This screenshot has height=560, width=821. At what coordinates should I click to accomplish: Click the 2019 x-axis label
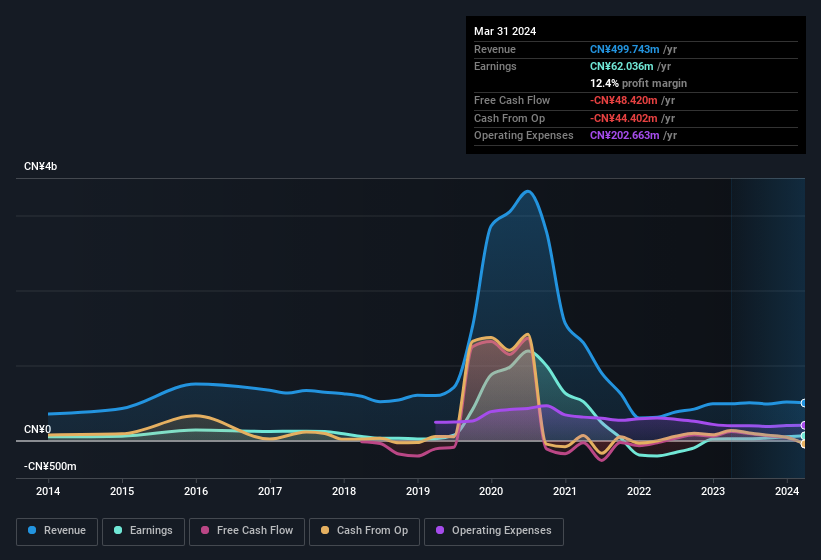[417, 491]
